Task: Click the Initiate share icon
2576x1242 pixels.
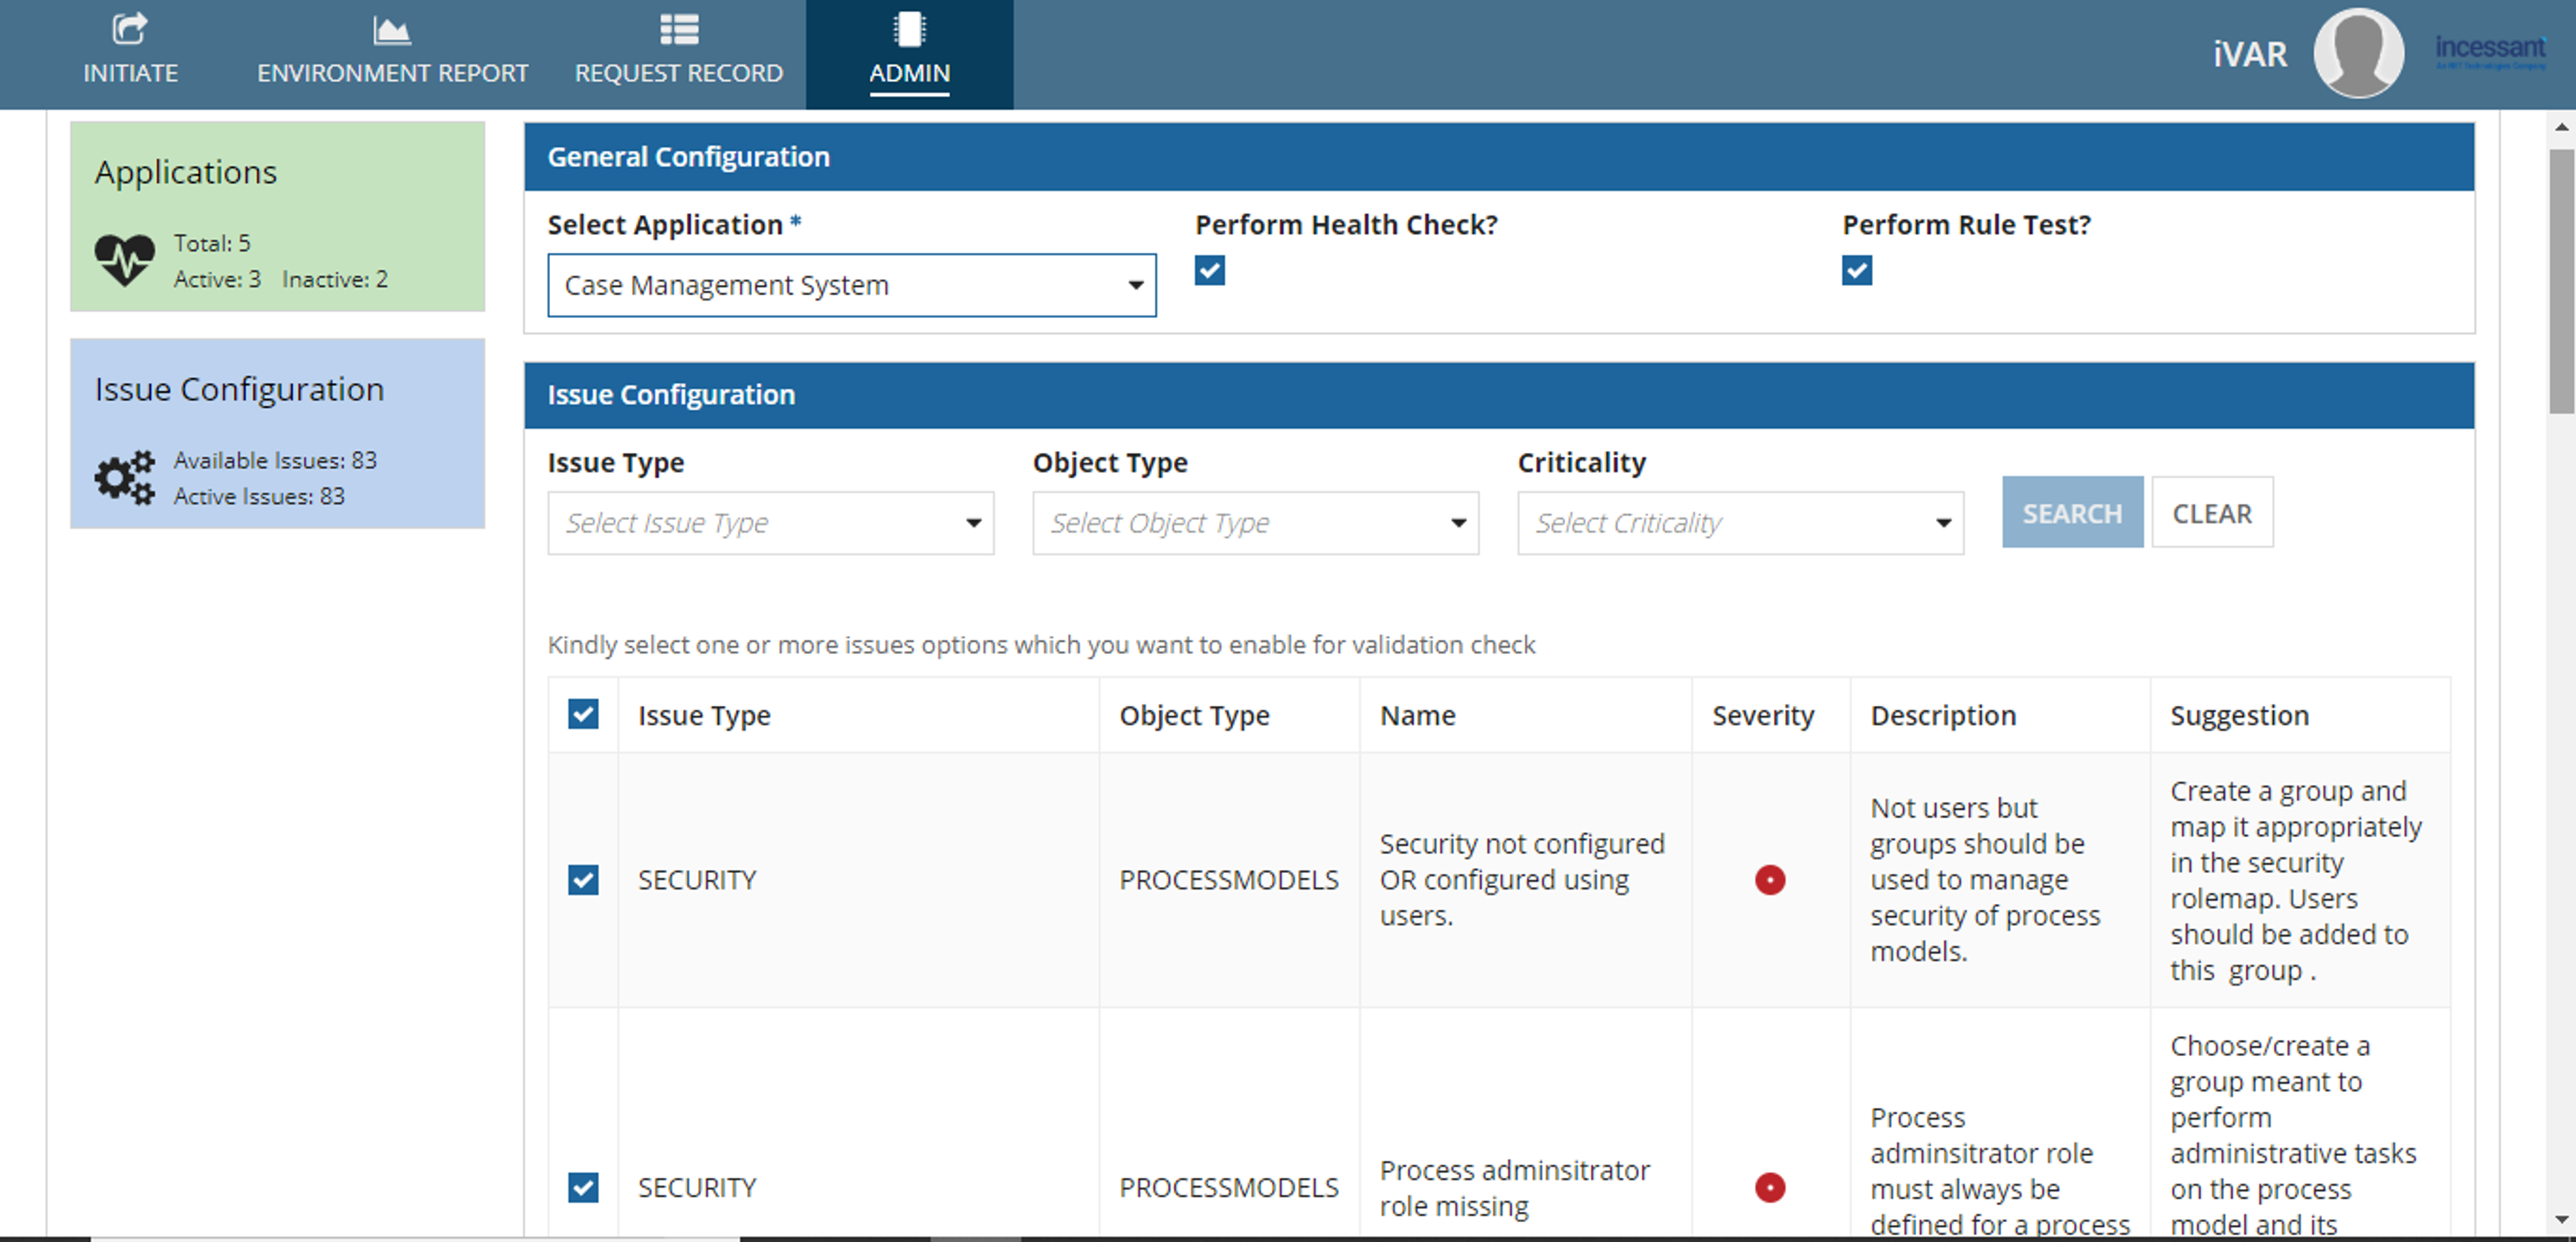Action: pyautogui.click(x=130, y=29)
